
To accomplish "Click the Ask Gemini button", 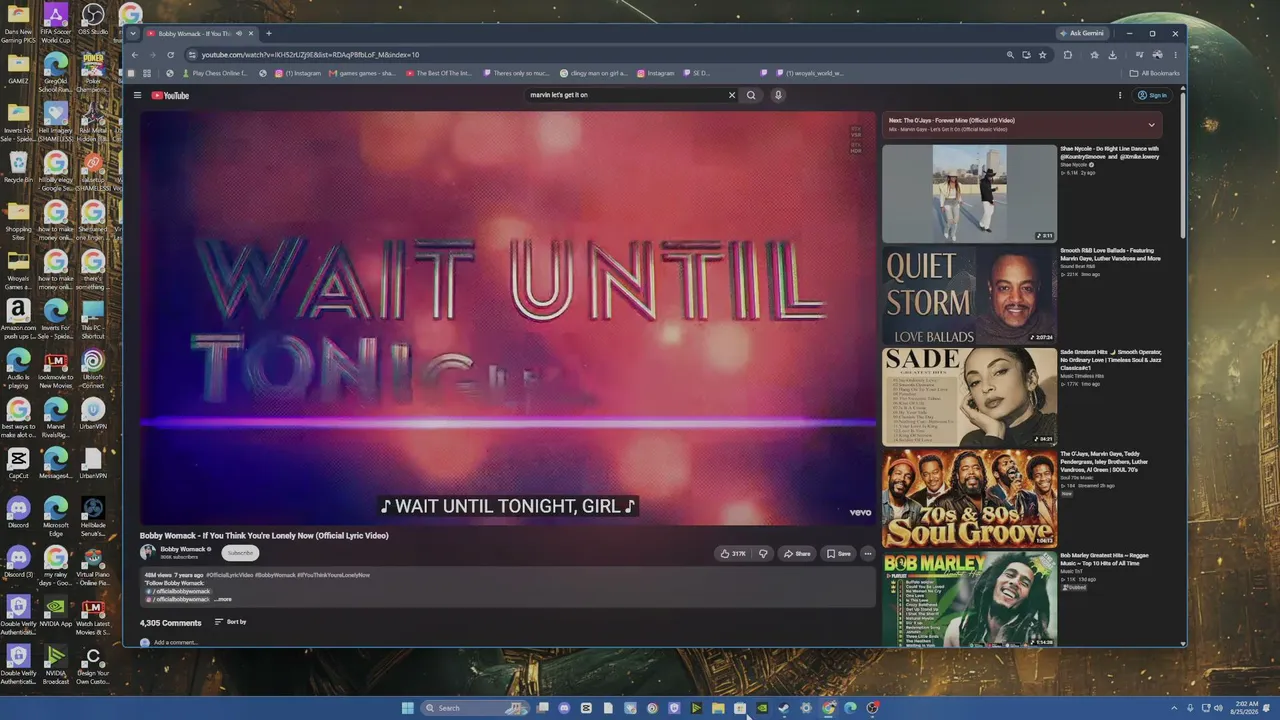I will click(1083, 33).
